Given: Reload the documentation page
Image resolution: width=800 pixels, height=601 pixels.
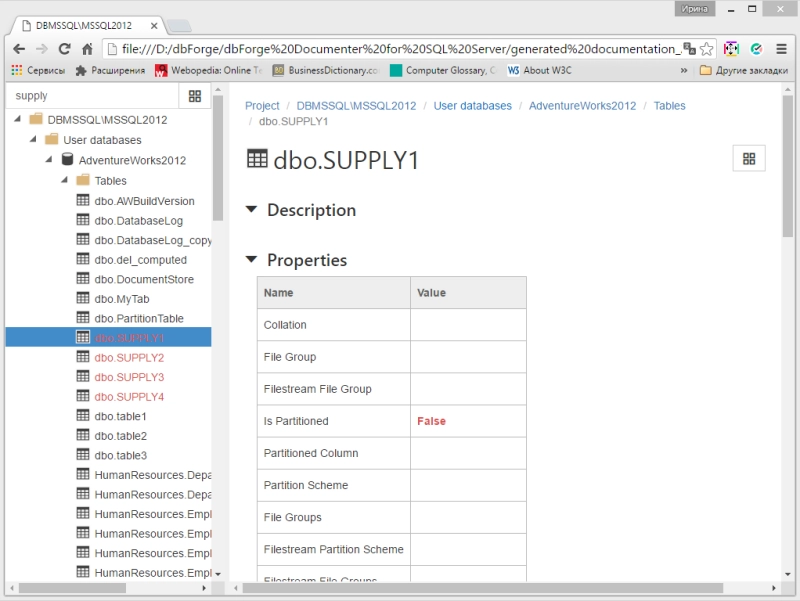Looking at the screenshot, I should [64, 49].
